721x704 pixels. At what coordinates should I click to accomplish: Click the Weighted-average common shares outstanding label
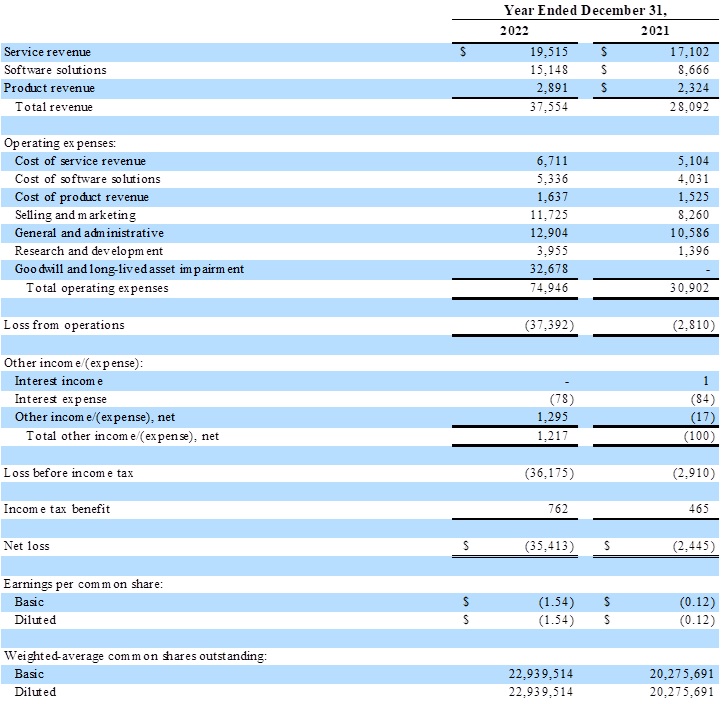click(x=135, y=656)
